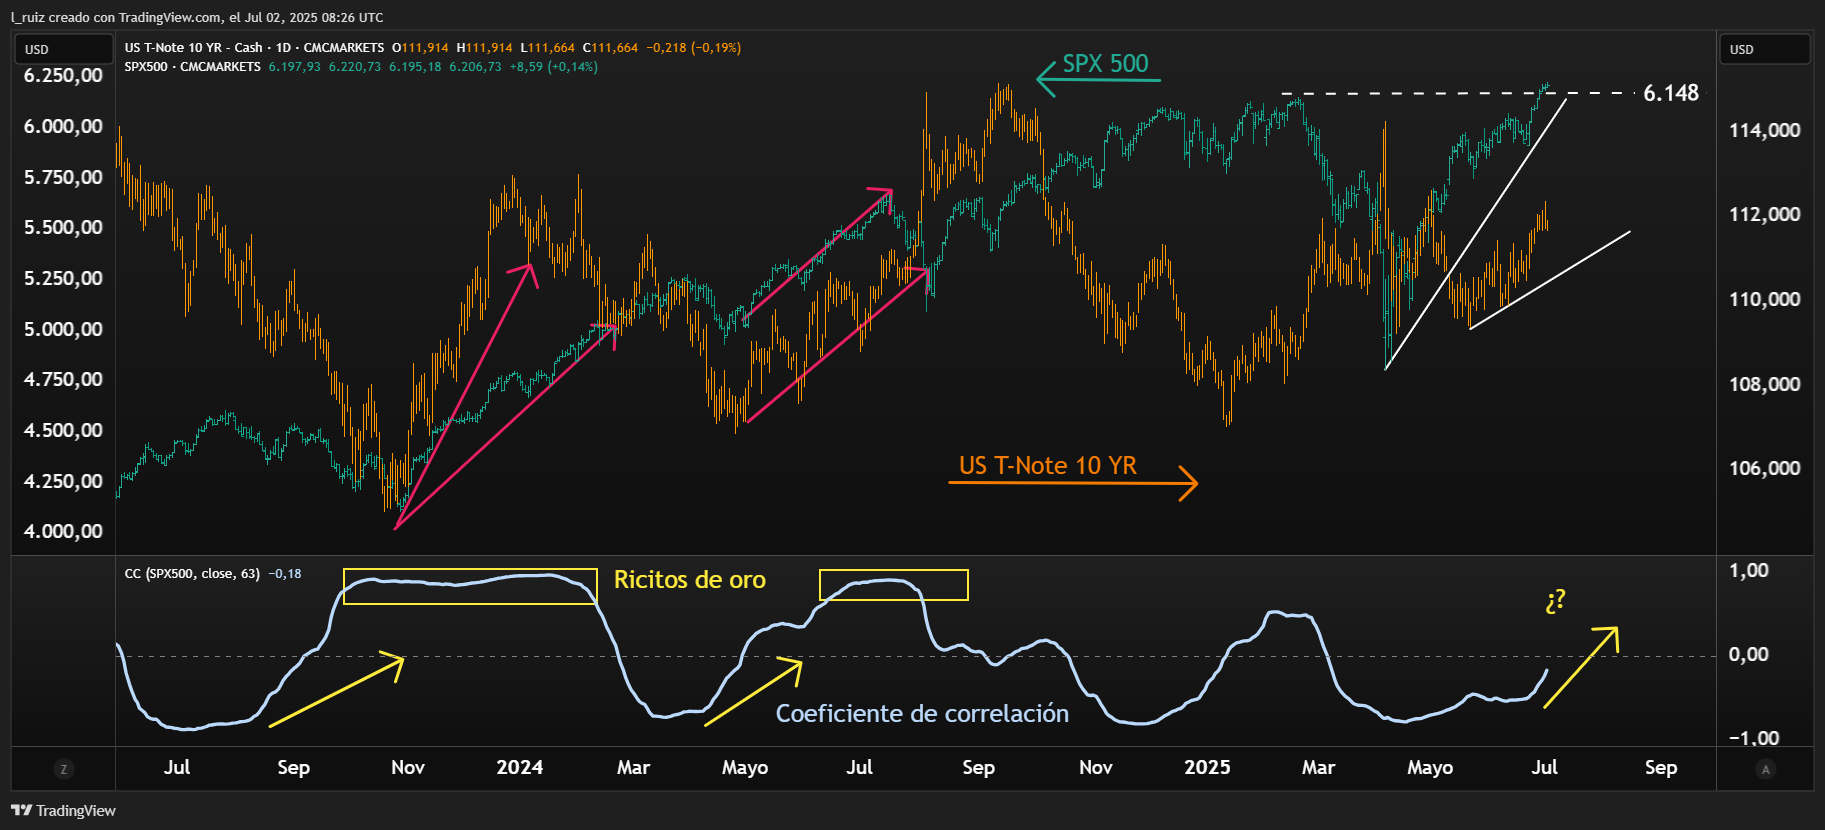The width and height of the screenshot is (1825, 830).
Task: Click the 114,000 right price scale value
Action: click(1765, 130)
